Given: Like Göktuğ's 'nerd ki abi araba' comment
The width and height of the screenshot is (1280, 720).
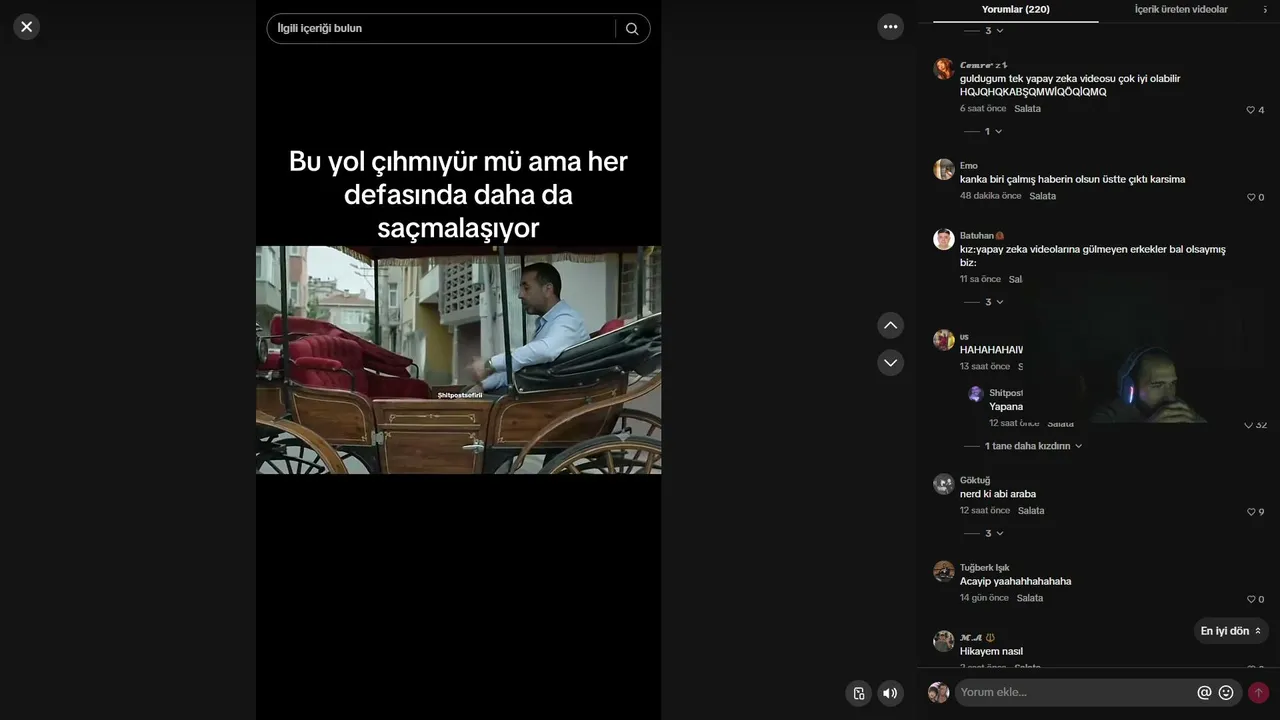Looking at the screenshot, I should pyautogui.click(x=1250, y=512).
